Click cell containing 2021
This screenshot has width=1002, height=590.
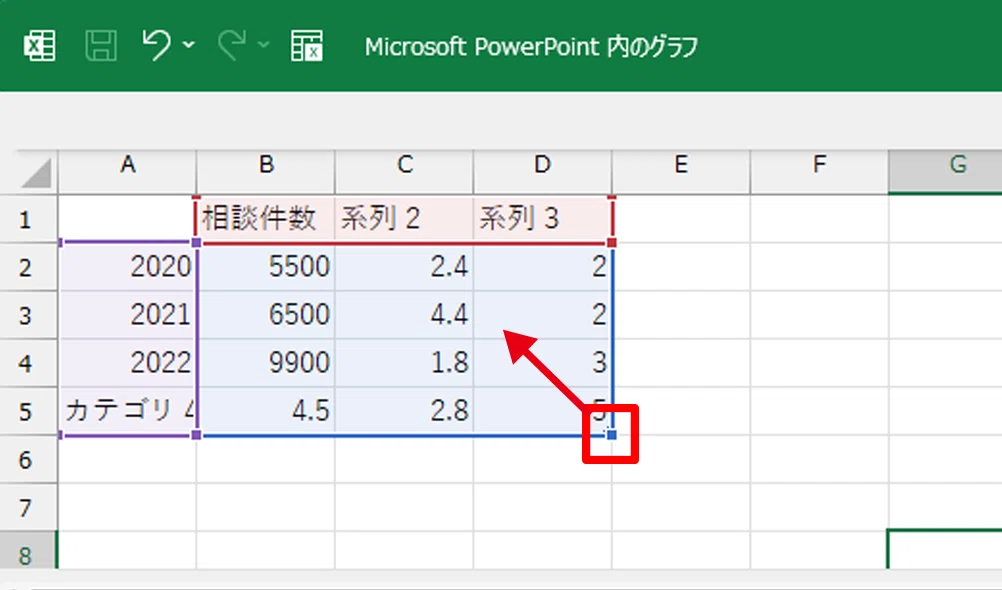click(127, 315)
